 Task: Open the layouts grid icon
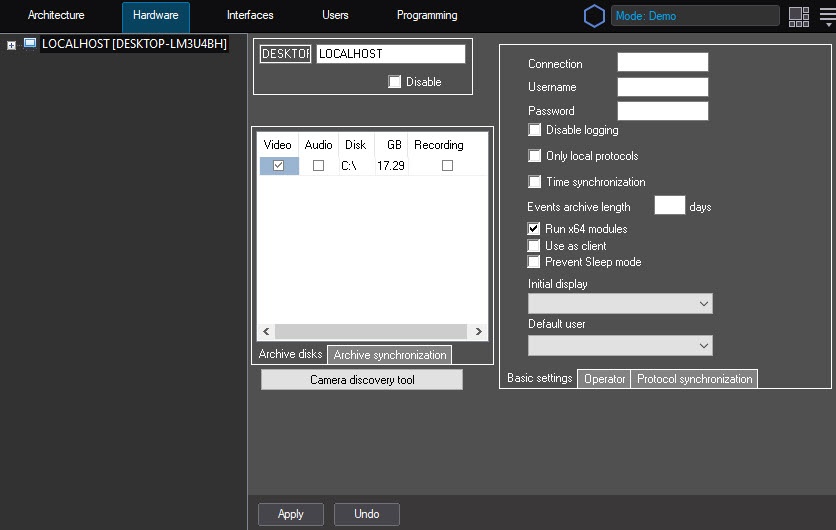(798, 16)
